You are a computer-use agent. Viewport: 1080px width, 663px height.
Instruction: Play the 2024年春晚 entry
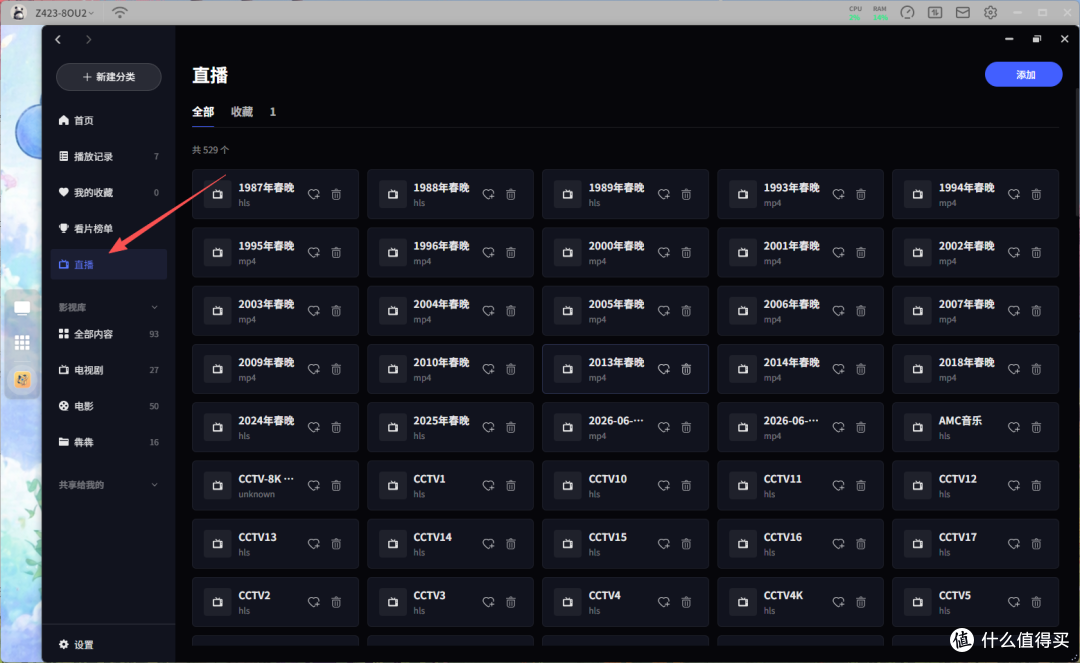(x=276, y=428)
